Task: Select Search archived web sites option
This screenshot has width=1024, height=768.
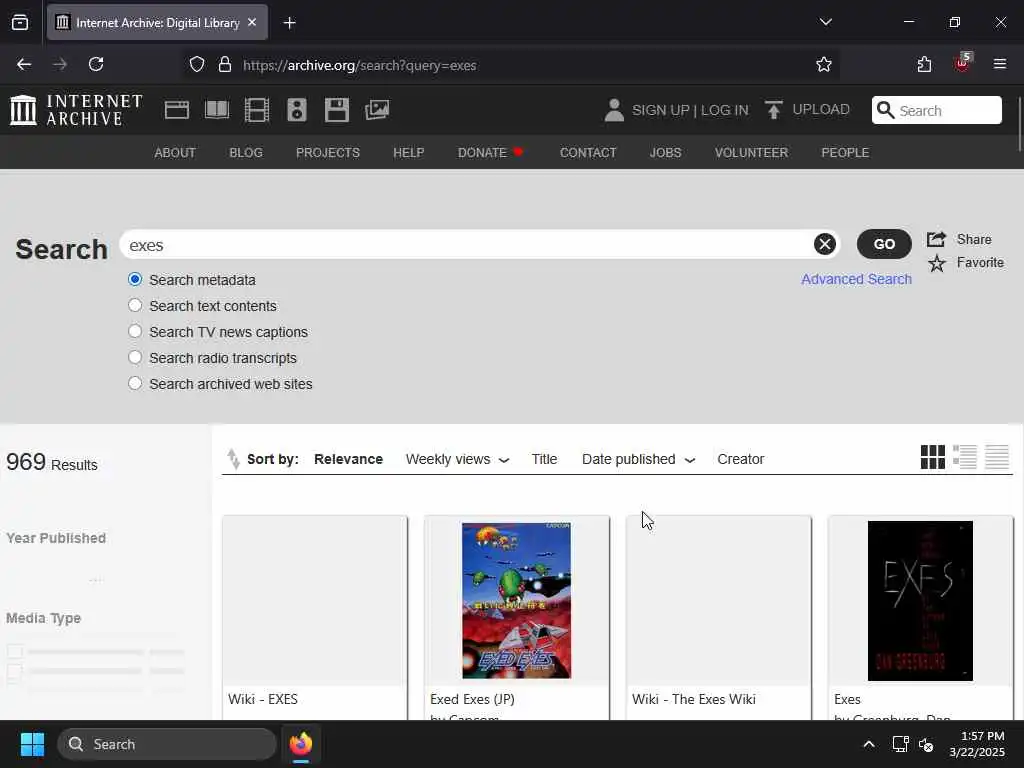Action: click(135, 383)
